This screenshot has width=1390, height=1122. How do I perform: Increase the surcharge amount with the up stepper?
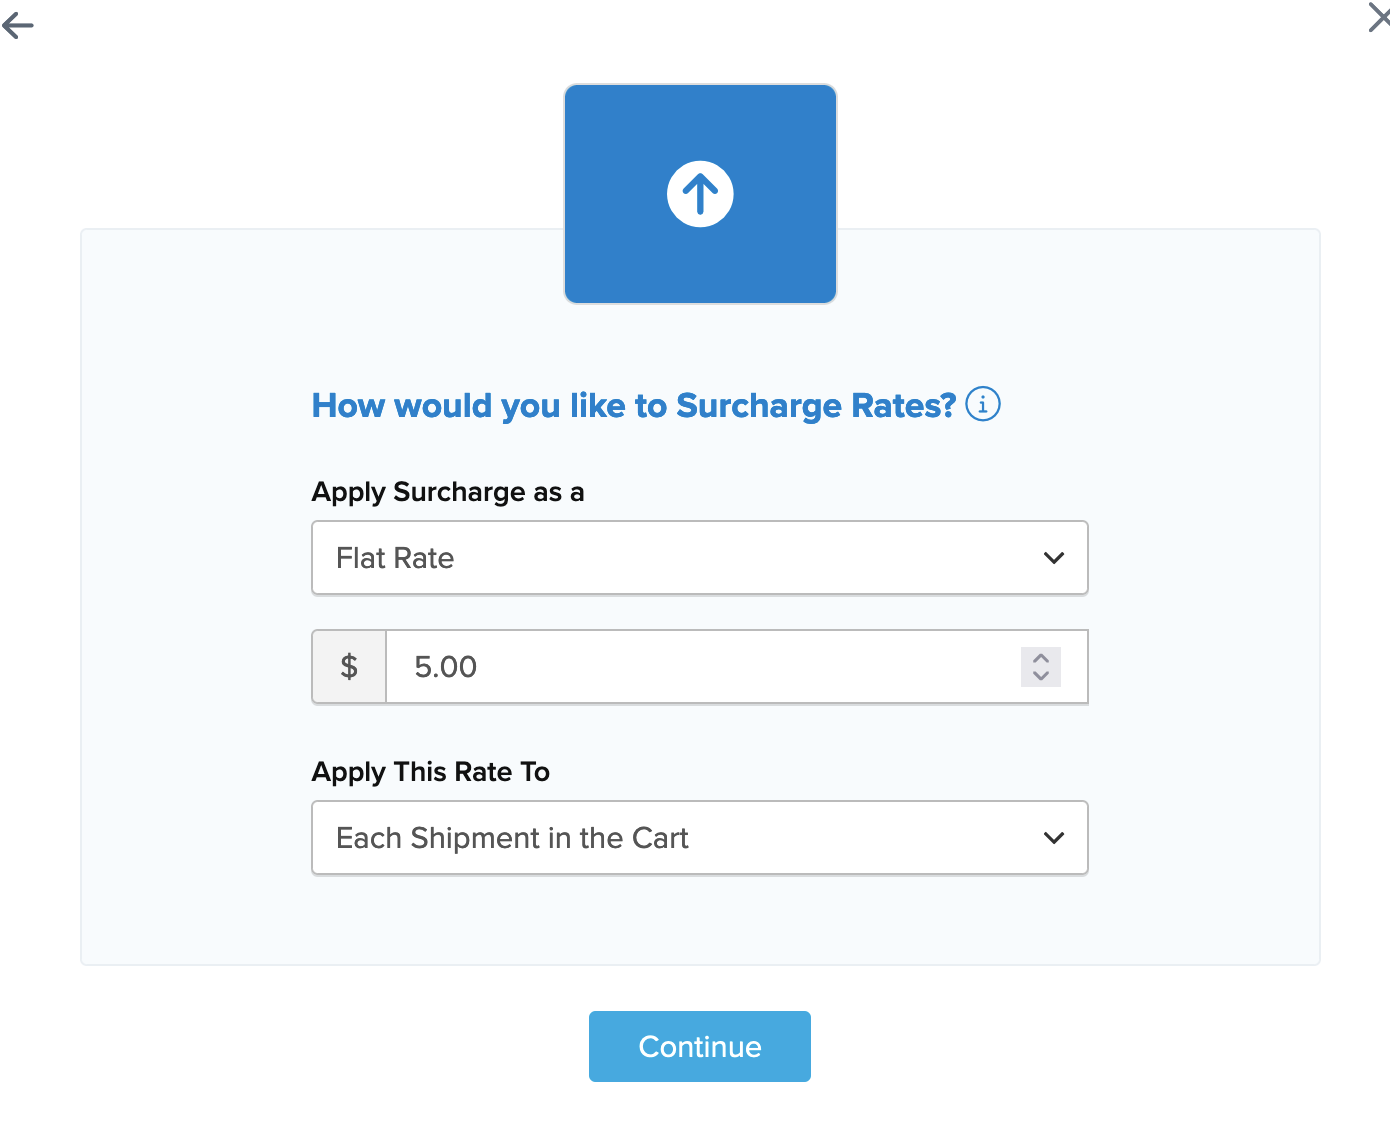(x=1041, y=659)
